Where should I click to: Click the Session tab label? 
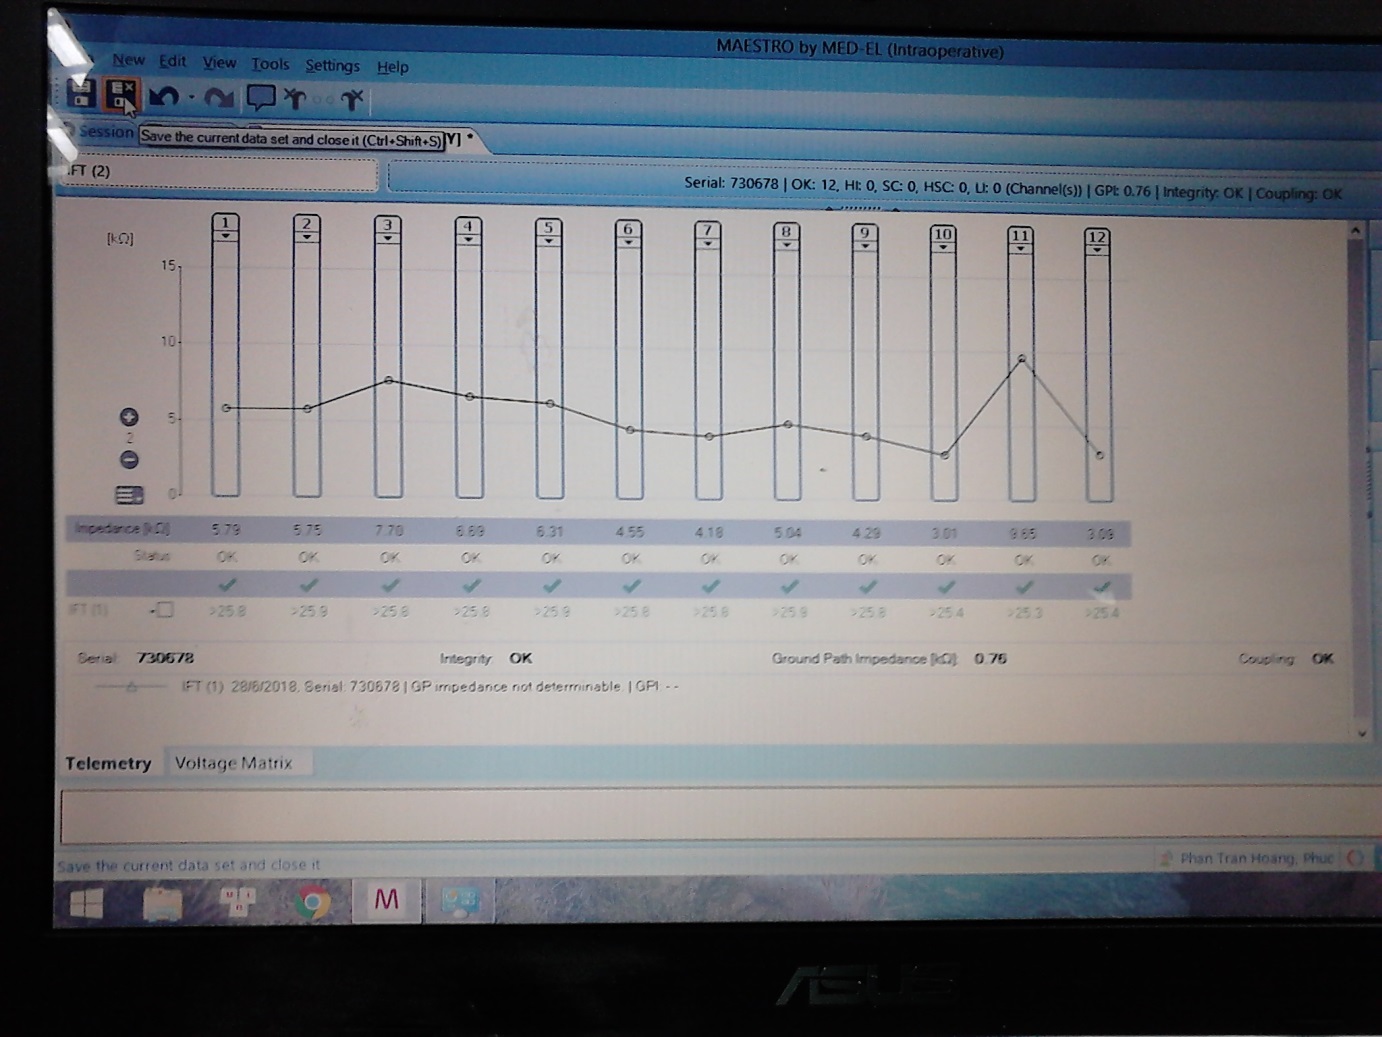click(105, 132)
